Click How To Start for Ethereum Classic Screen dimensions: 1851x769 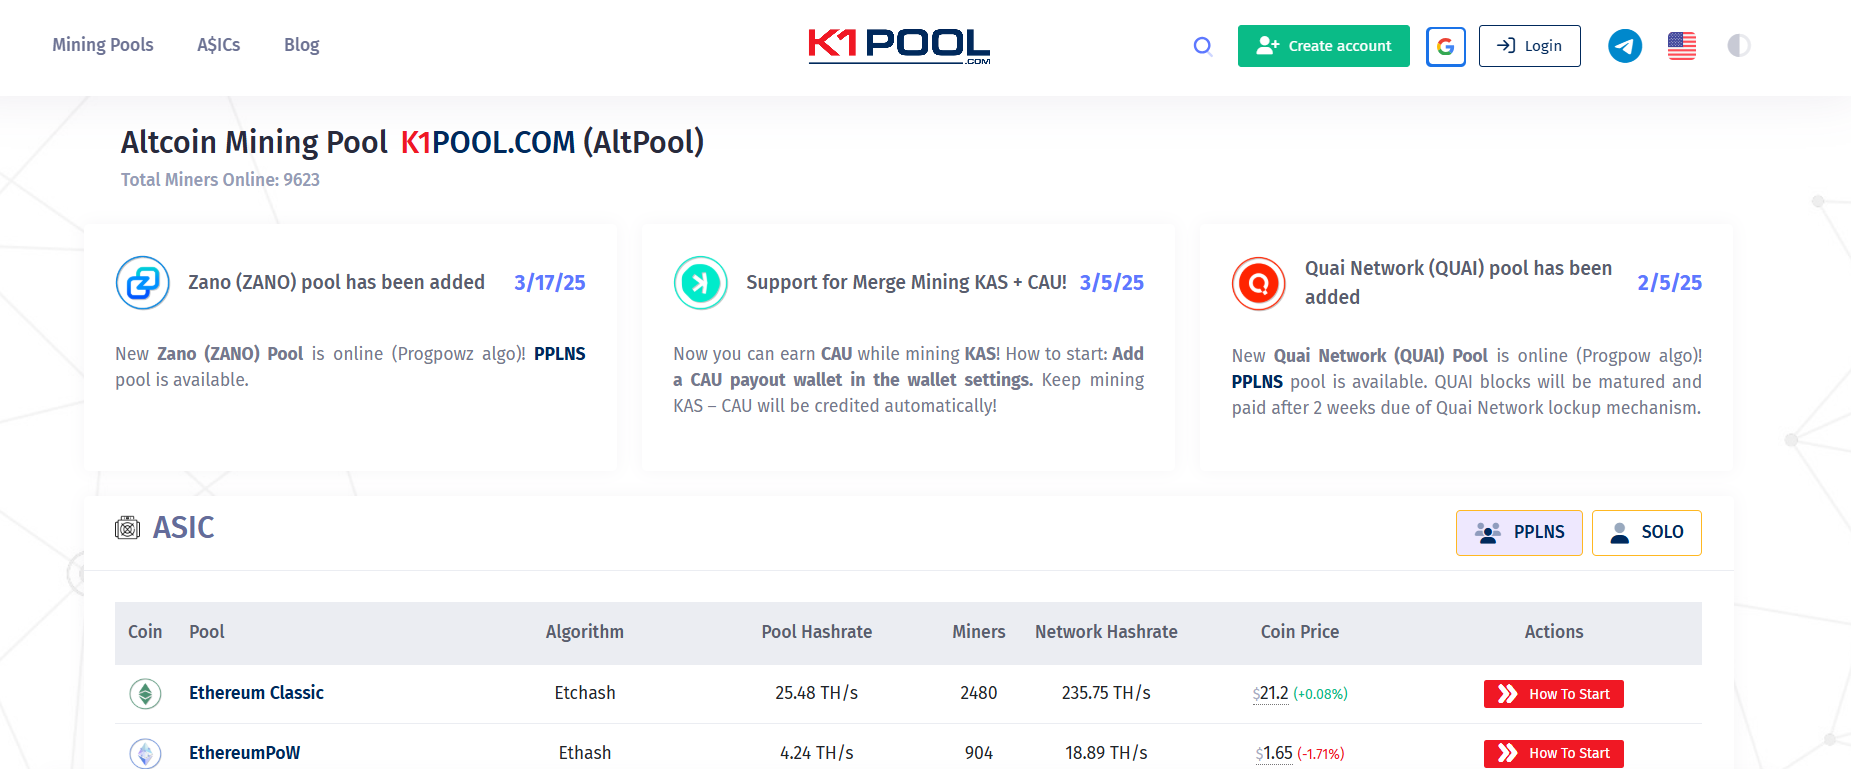(x=1554, y=694)
